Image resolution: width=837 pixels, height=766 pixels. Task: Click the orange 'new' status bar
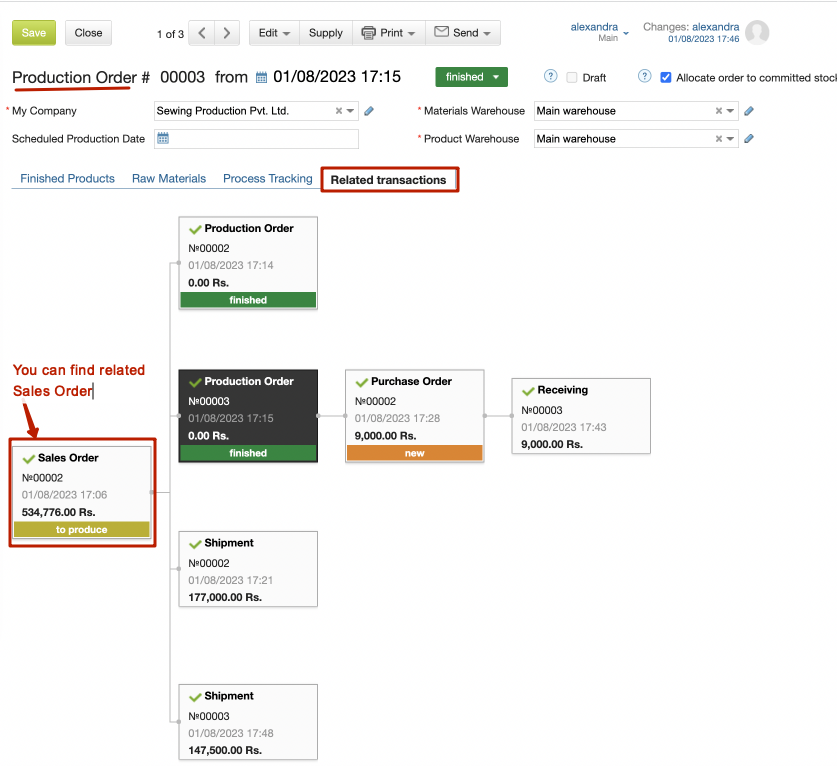pyautogui.click(x=414, y=453)
